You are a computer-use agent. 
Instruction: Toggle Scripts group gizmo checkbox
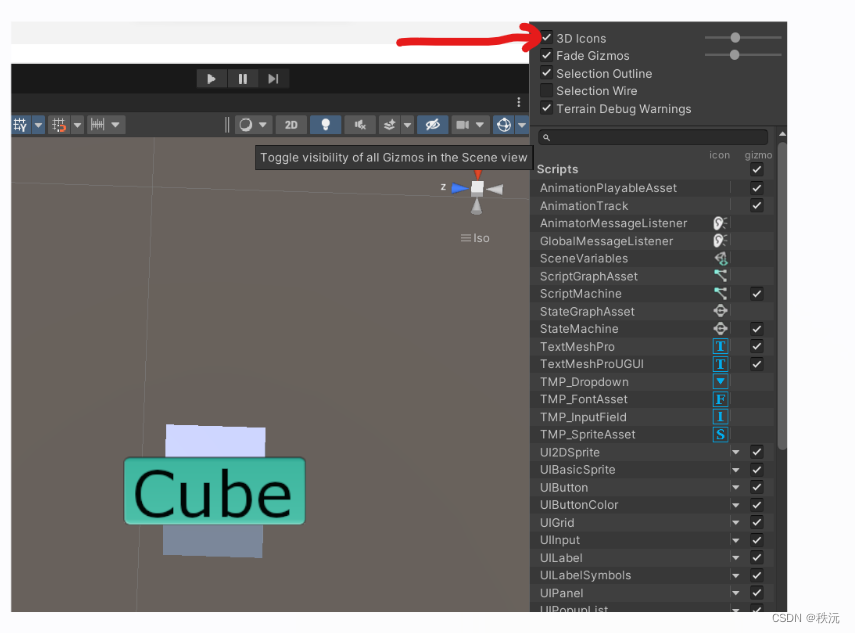pos(756,170)
